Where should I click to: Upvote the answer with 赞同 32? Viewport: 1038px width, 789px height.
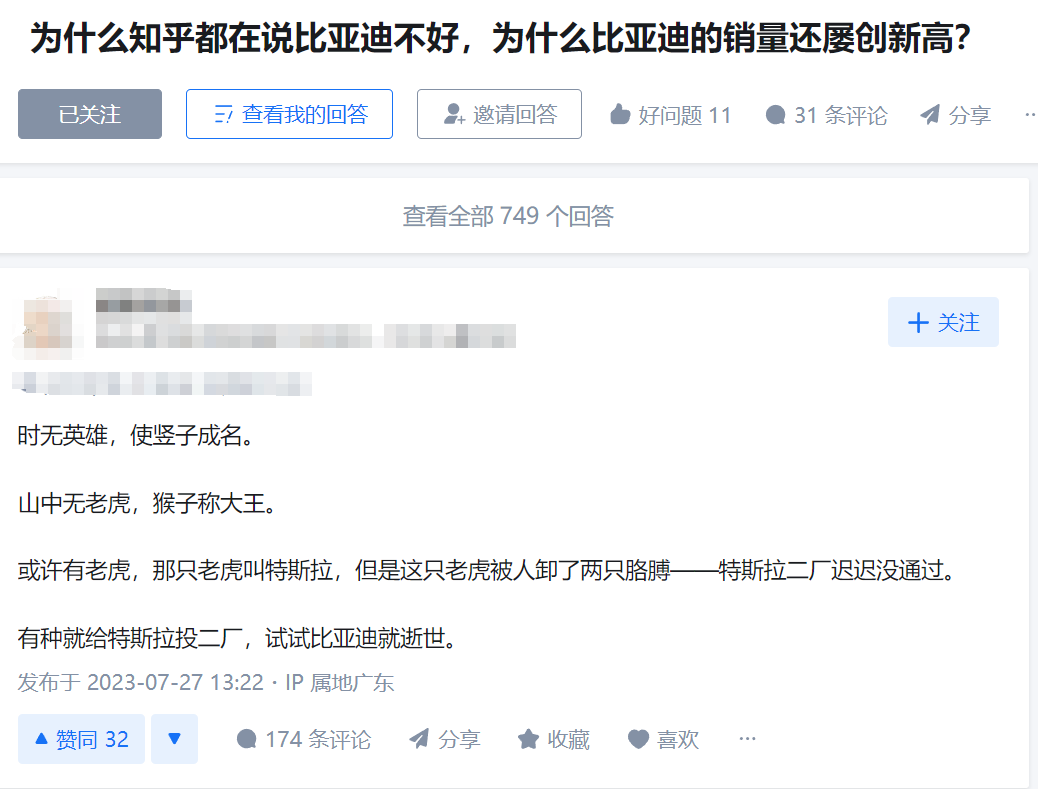pos(81,739)
